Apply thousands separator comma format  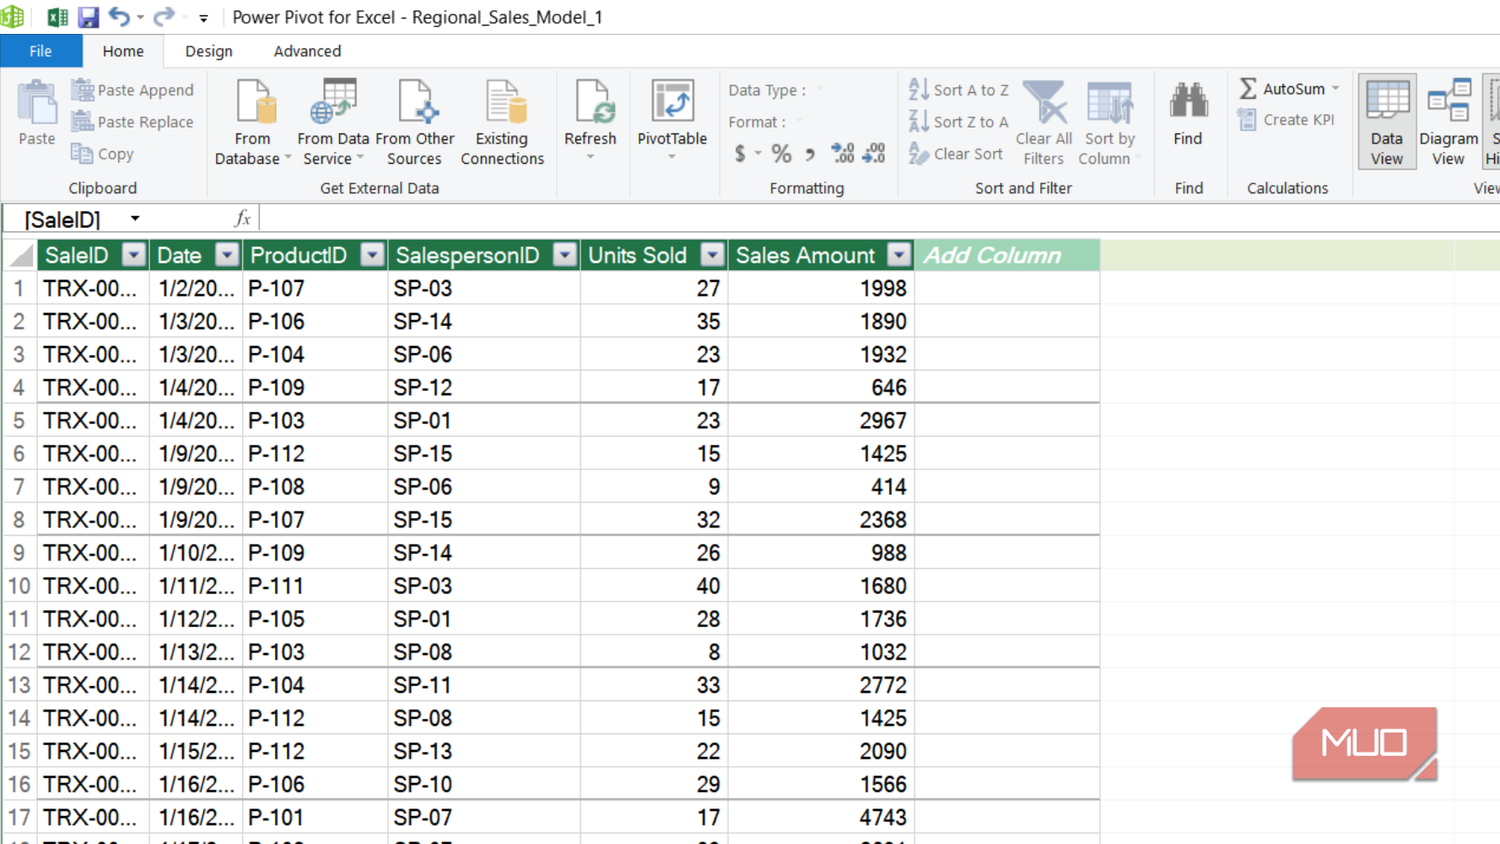tap(810, 154)
